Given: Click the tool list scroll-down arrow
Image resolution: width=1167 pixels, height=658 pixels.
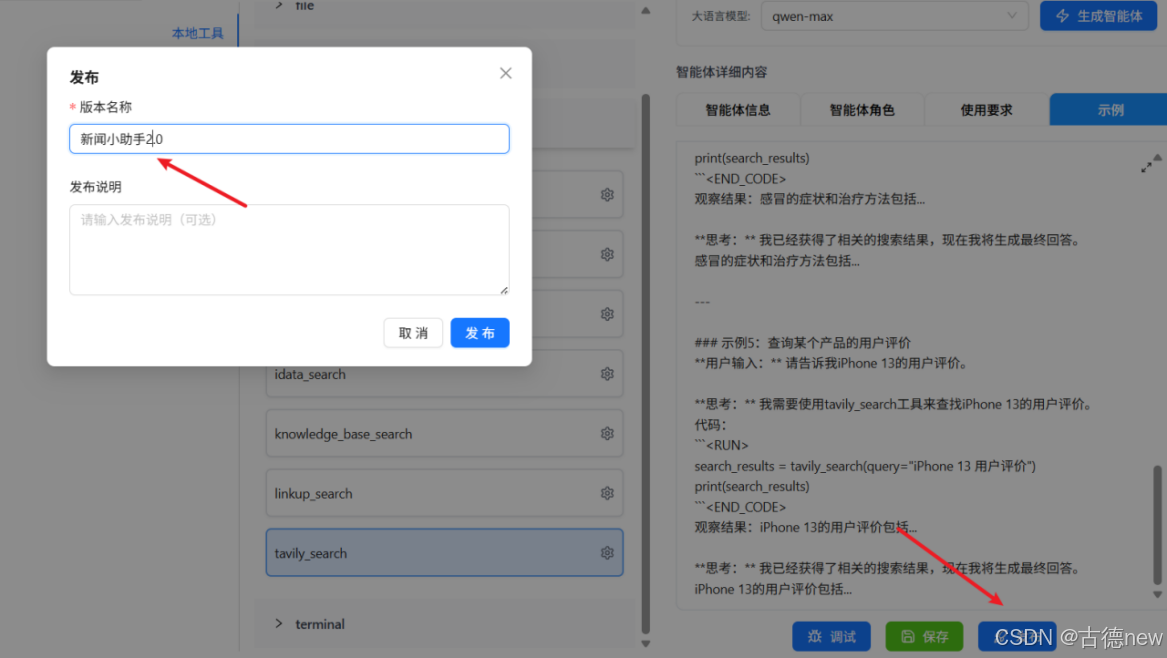Looking at the screenshot, I should tap(645, 644).
